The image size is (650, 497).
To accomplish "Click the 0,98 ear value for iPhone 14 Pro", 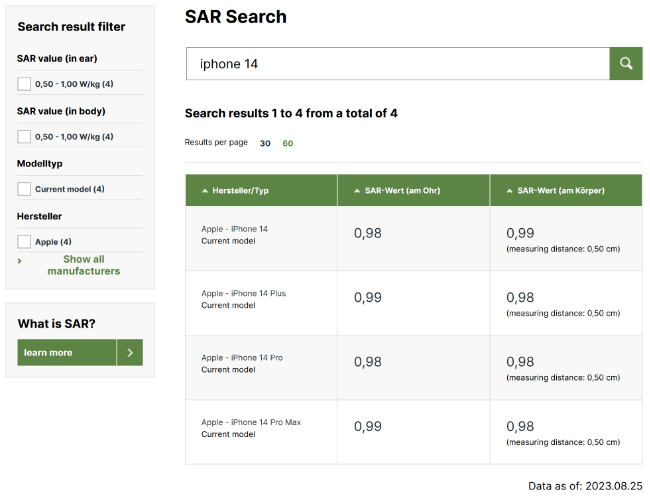I will pos(368,362).
